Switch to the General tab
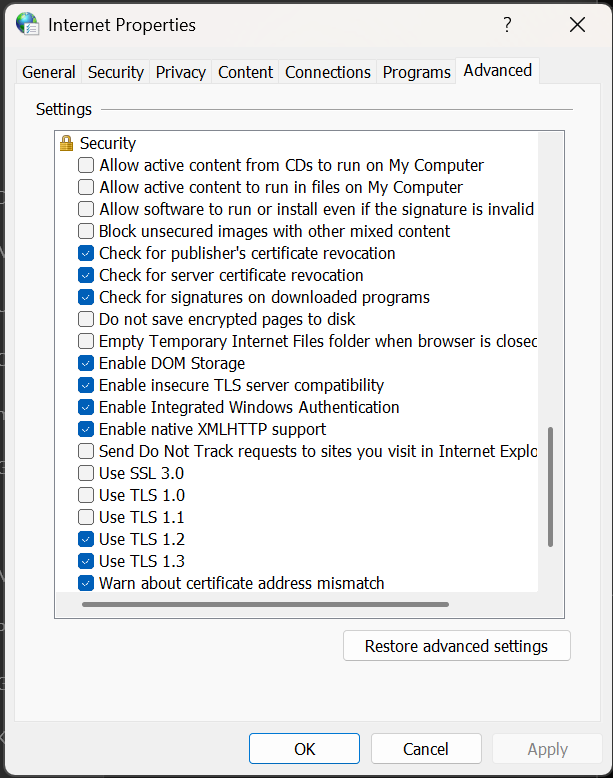The image size is (613, 778). point(48,72)
